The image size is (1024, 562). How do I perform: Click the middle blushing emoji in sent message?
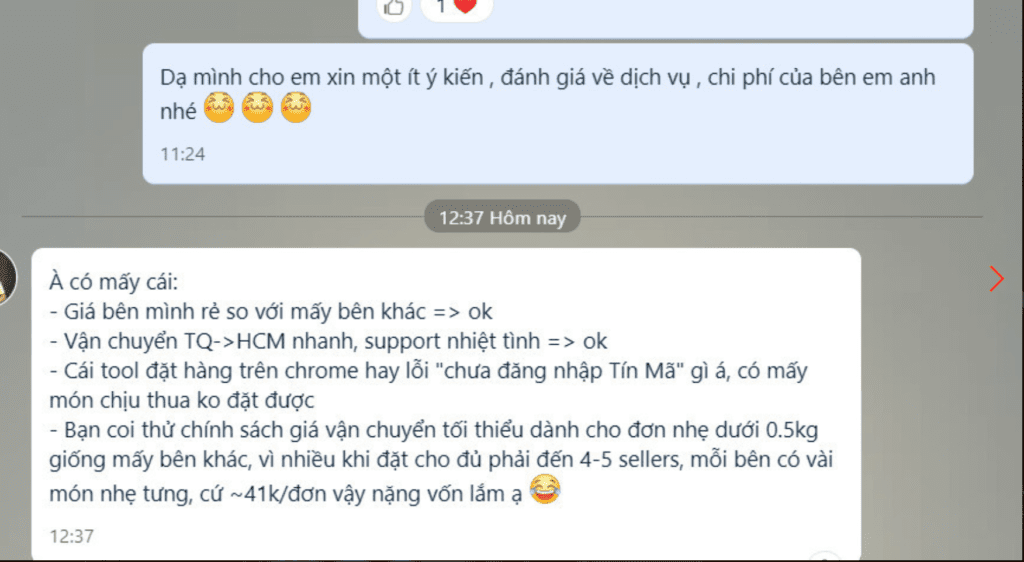(x=257, y=108)
